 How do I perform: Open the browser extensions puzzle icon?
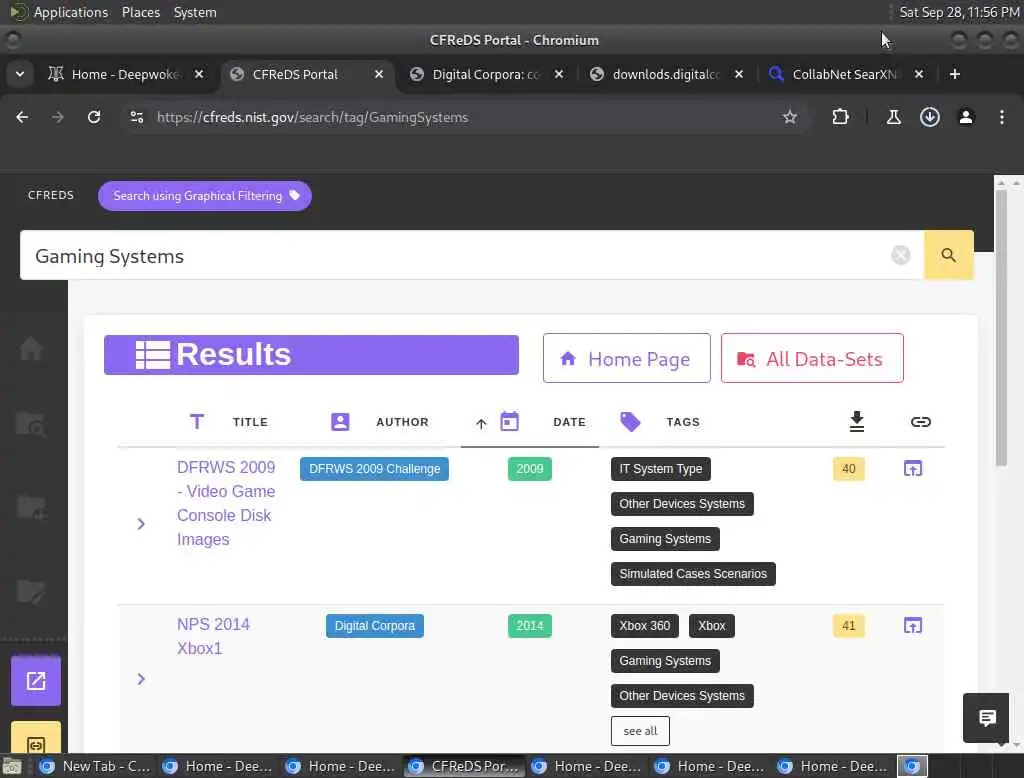click(840, 117)
